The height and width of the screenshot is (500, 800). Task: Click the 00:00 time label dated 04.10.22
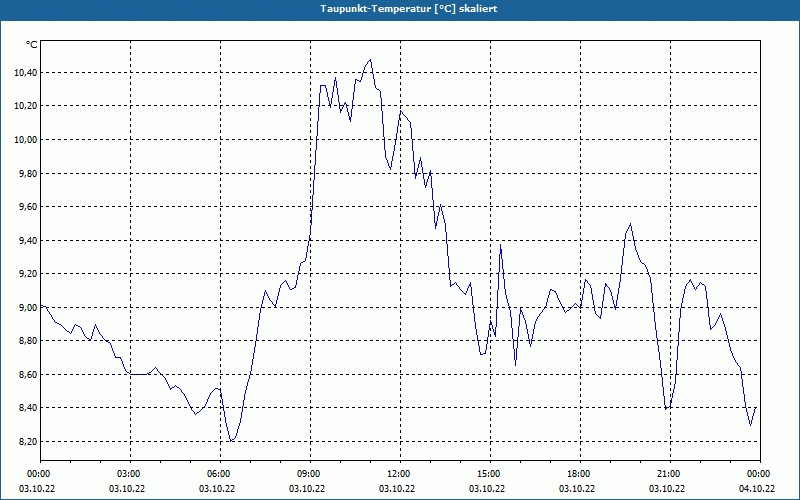760,474
